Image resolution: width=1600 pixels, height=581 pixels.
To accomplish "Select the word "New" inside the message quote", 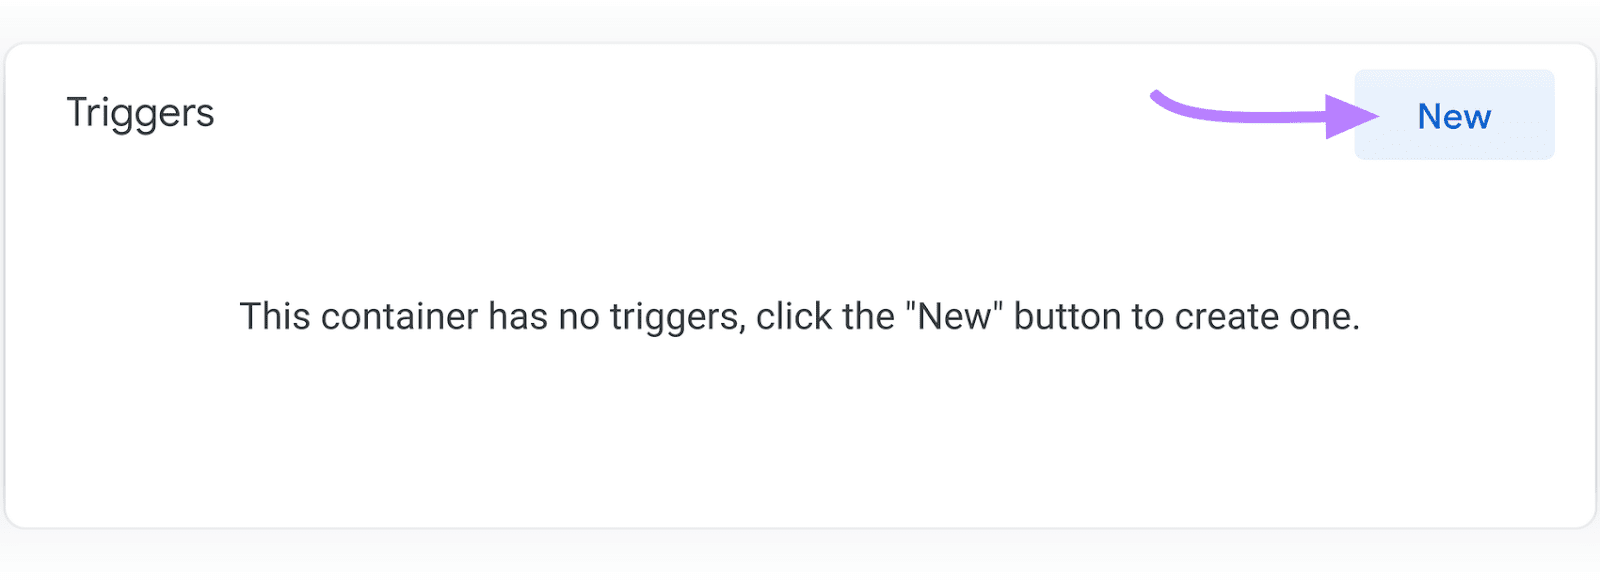I will coord(951,315).
